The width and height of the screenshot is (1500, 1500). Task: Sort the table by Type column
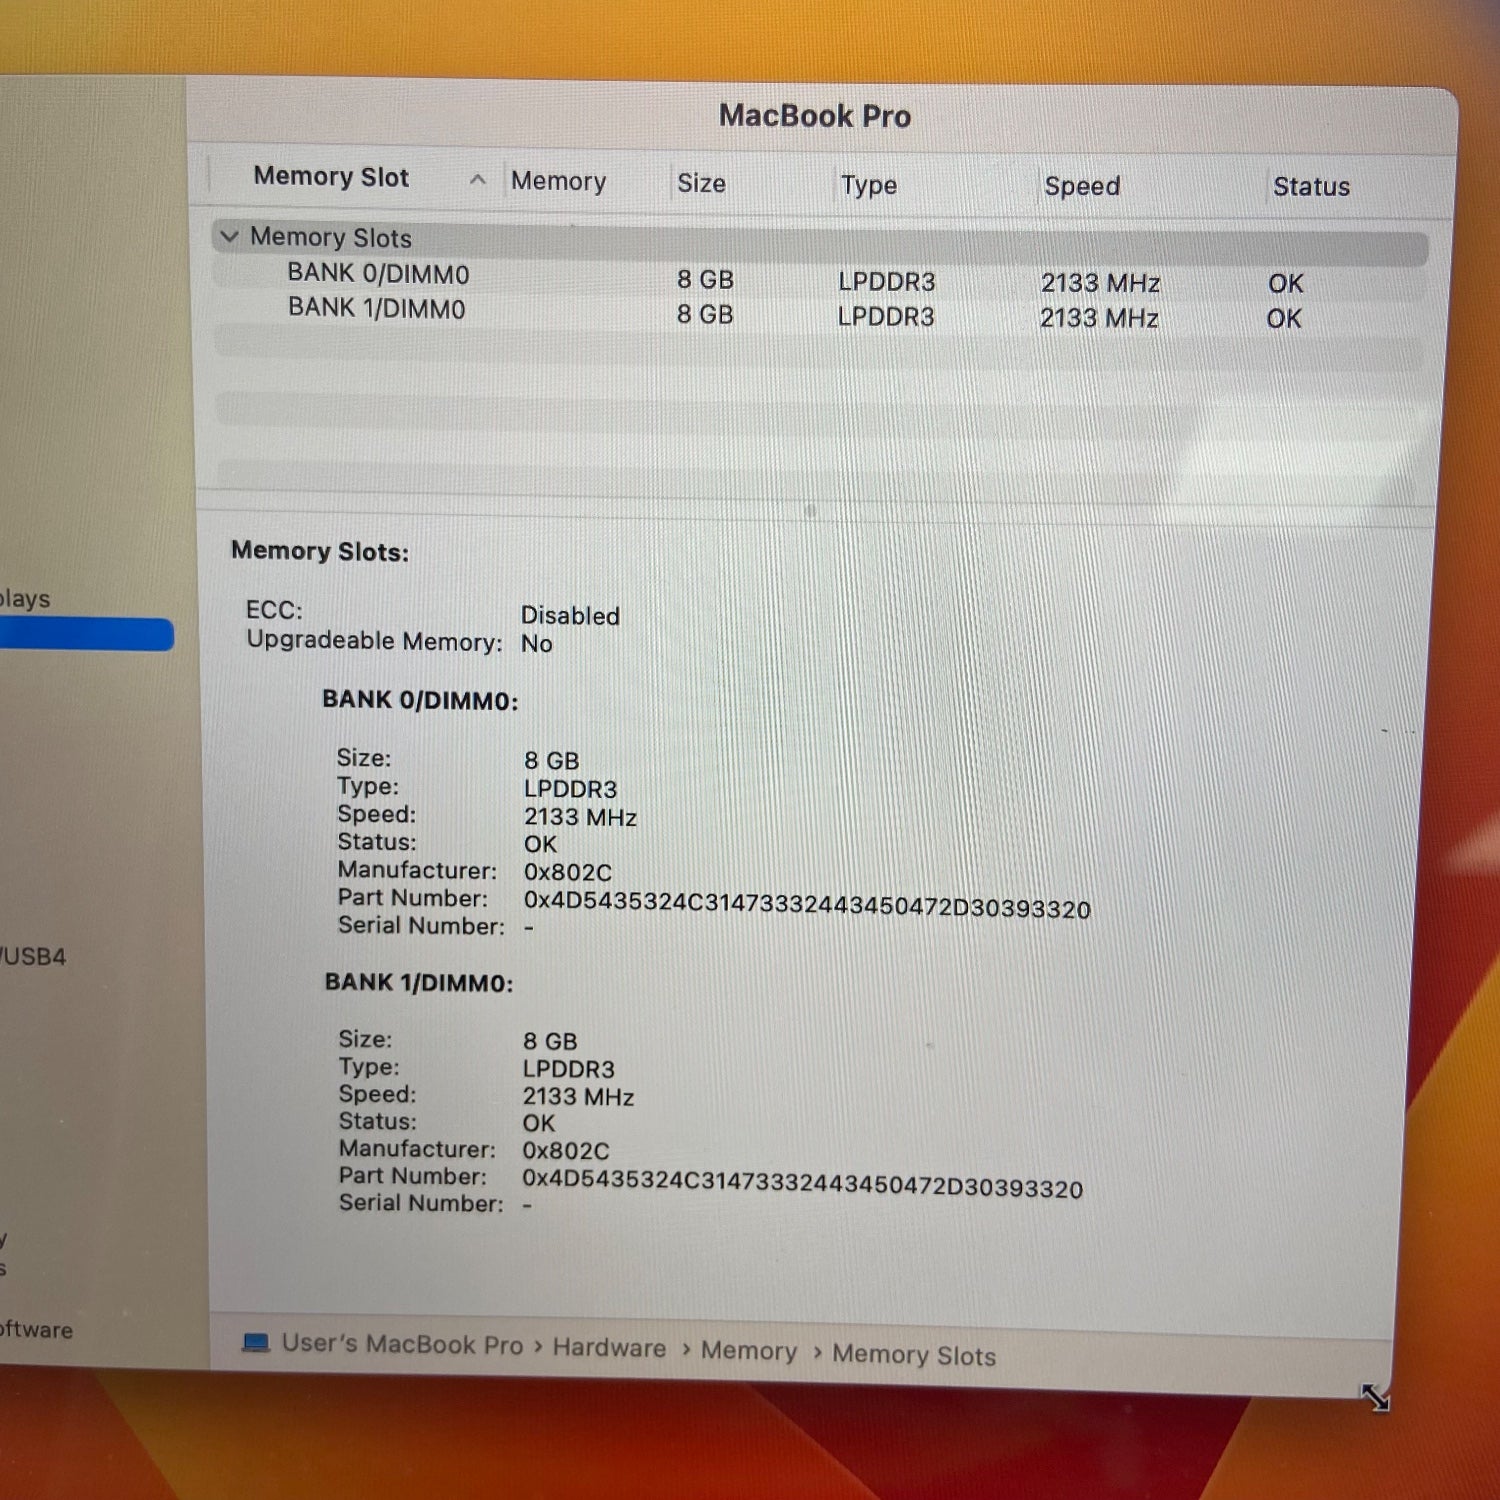click(868, 185)
